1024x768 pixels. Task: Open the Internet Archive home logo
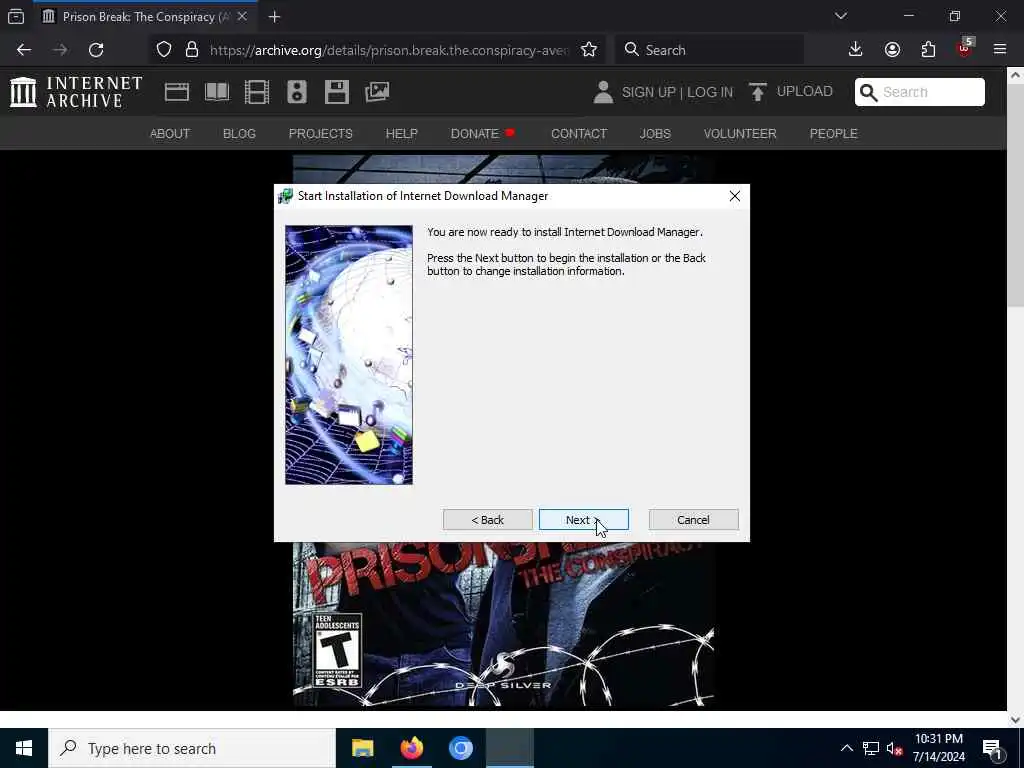(76, 92)
